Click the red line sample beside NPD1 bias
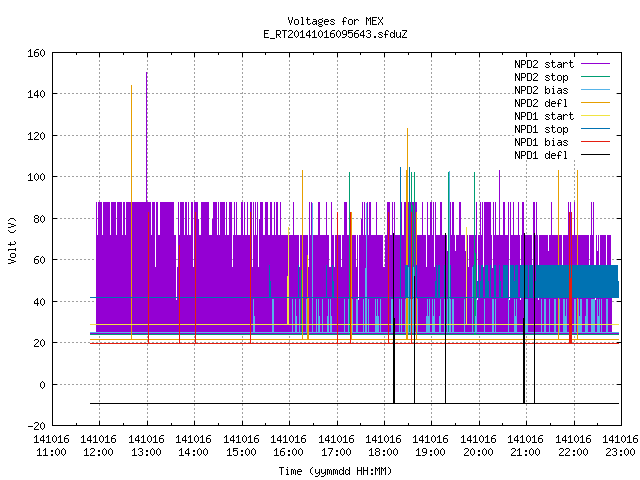 [x=595, y=142]
